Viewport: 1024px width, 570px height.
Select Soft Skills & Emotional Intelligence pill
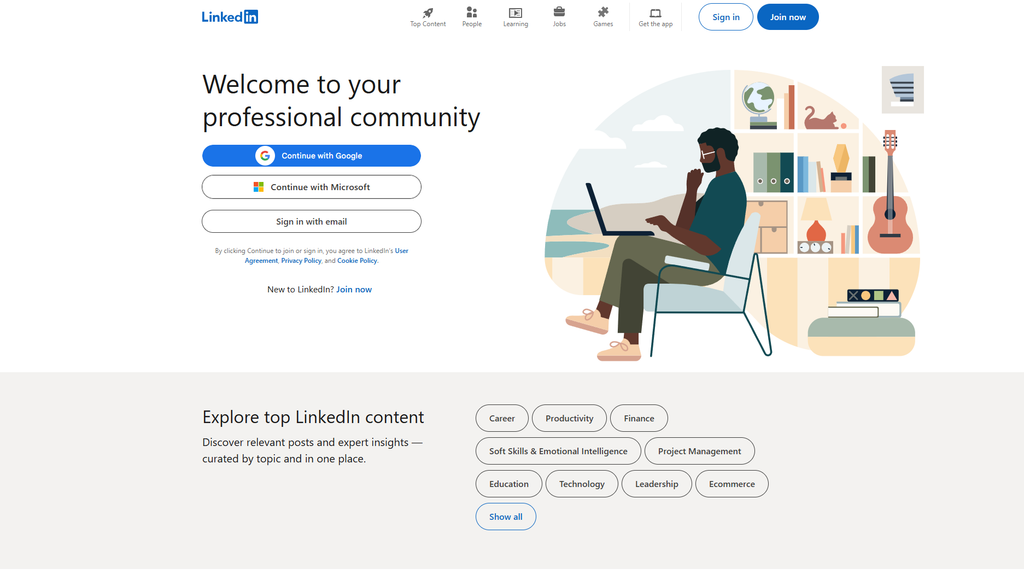558,451
